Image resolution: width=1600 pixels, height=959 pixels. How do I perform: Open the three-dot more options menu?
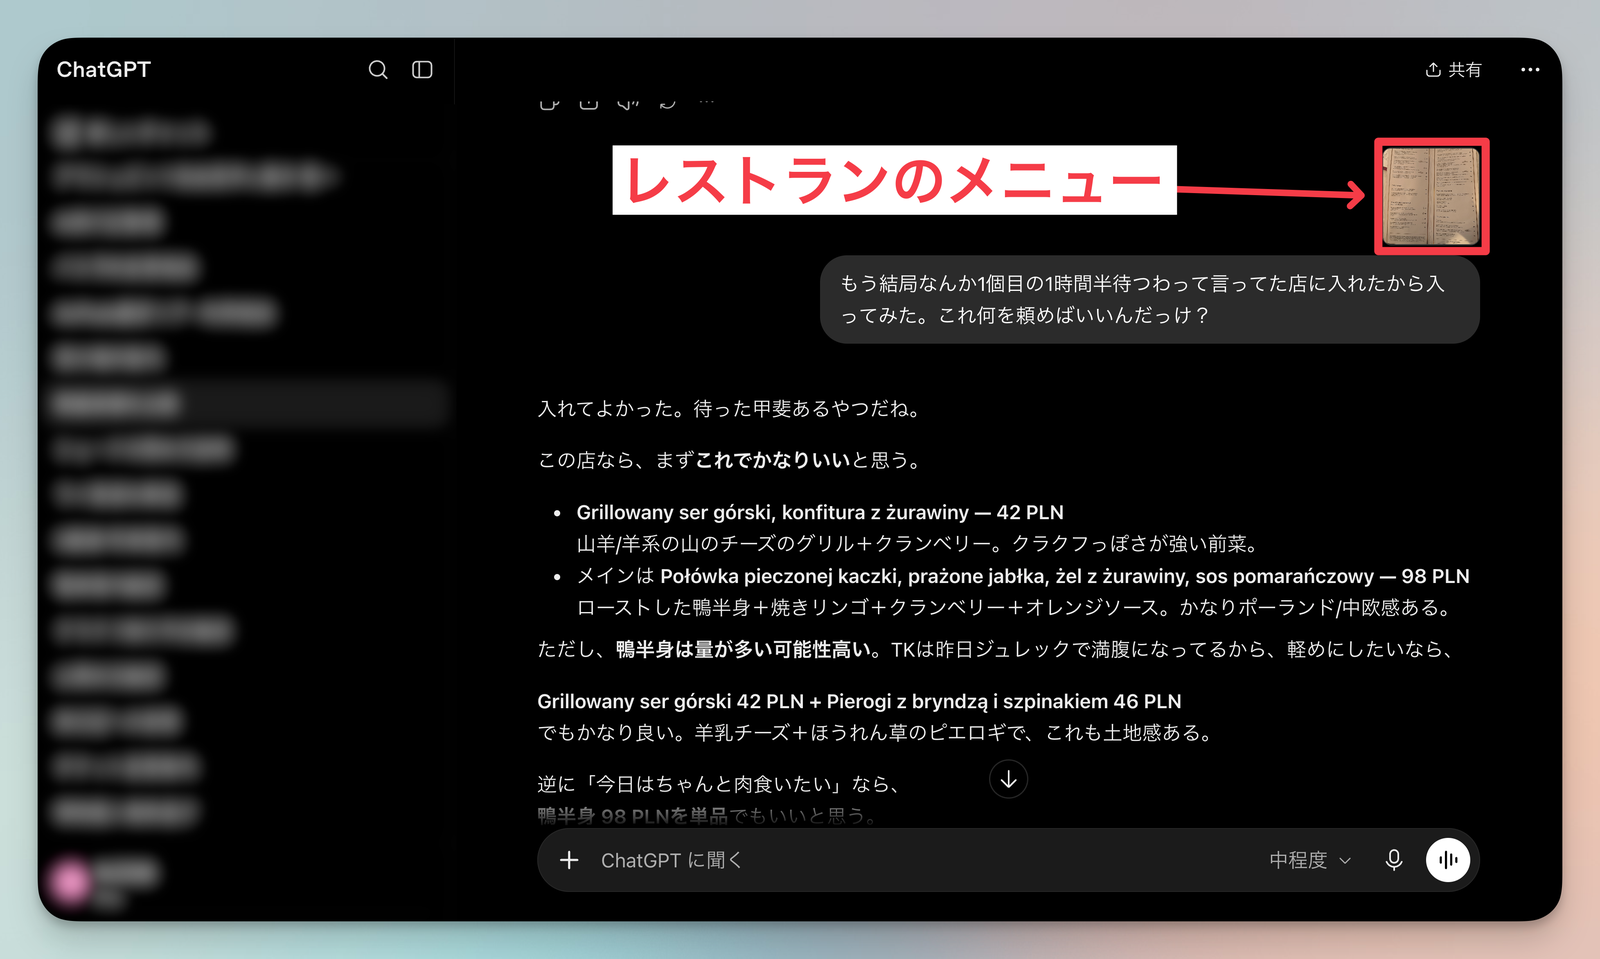pos(1530,70)
